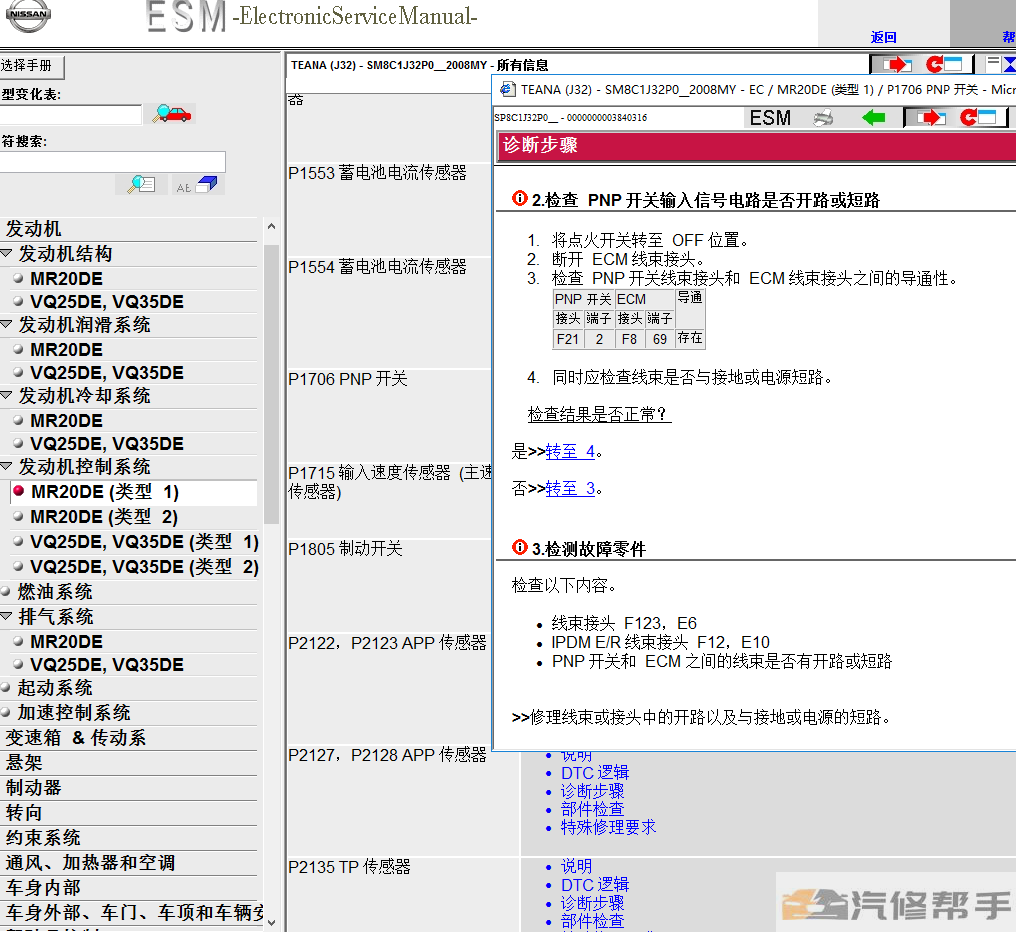Select P1706 PNP 开关 row
The height and width of the screenshot is (932, 1016).
pyautogui.click(x=348, y=379)
